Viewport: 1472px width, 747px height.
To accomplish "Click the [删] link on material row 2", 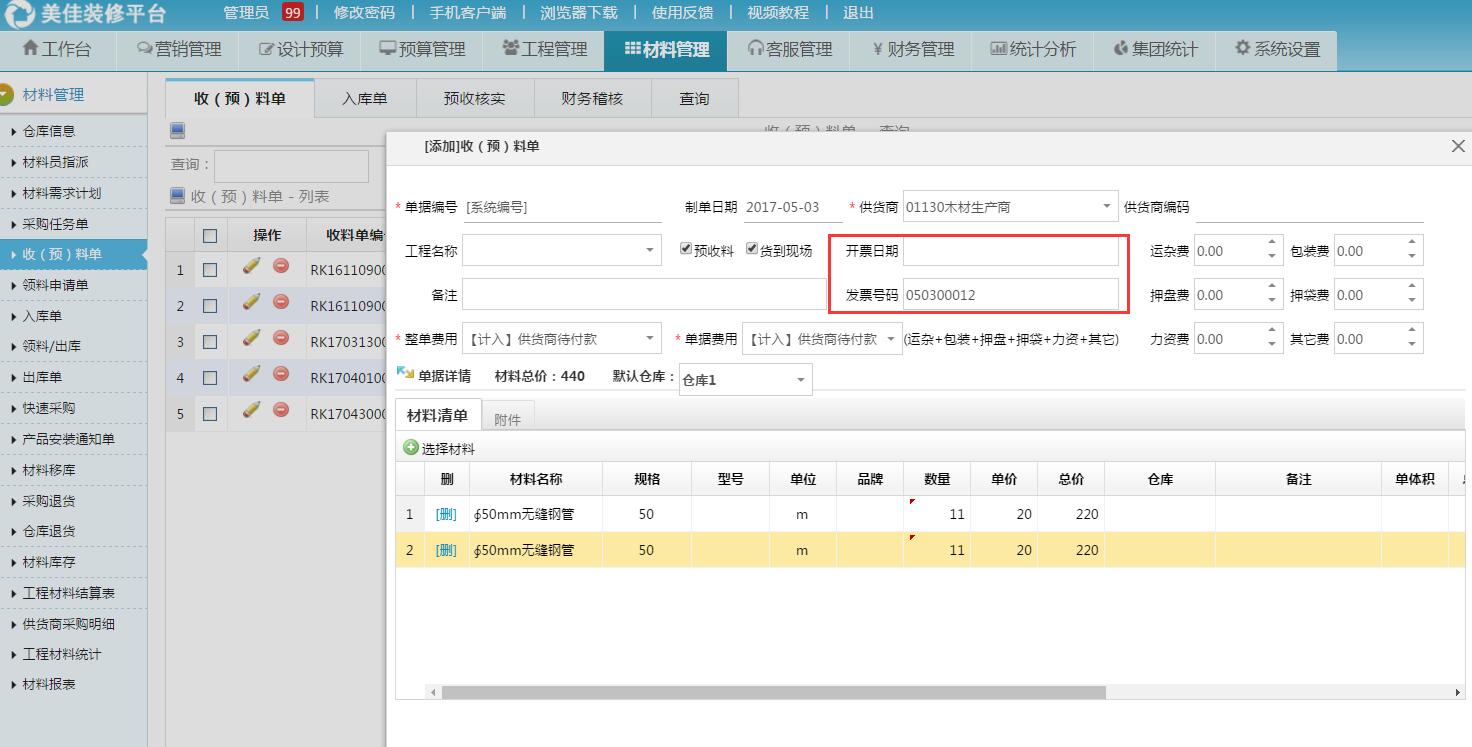I will pos(446,549).
